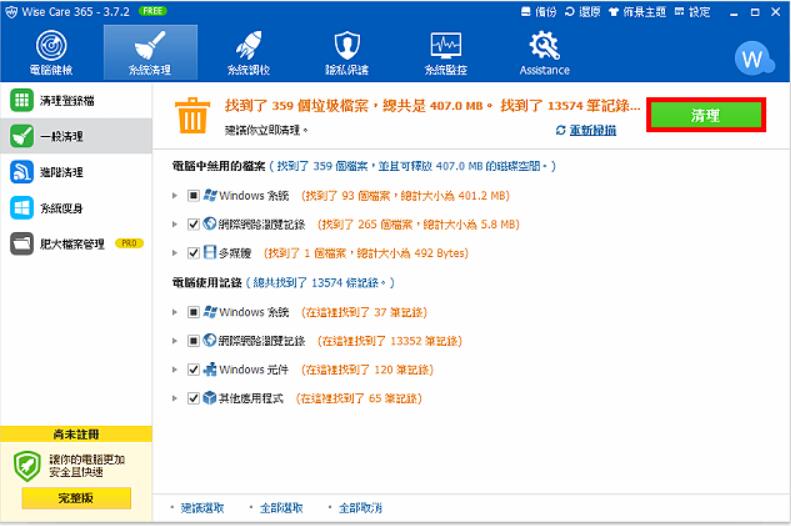Click the W user avatar icon

[753, 59]
